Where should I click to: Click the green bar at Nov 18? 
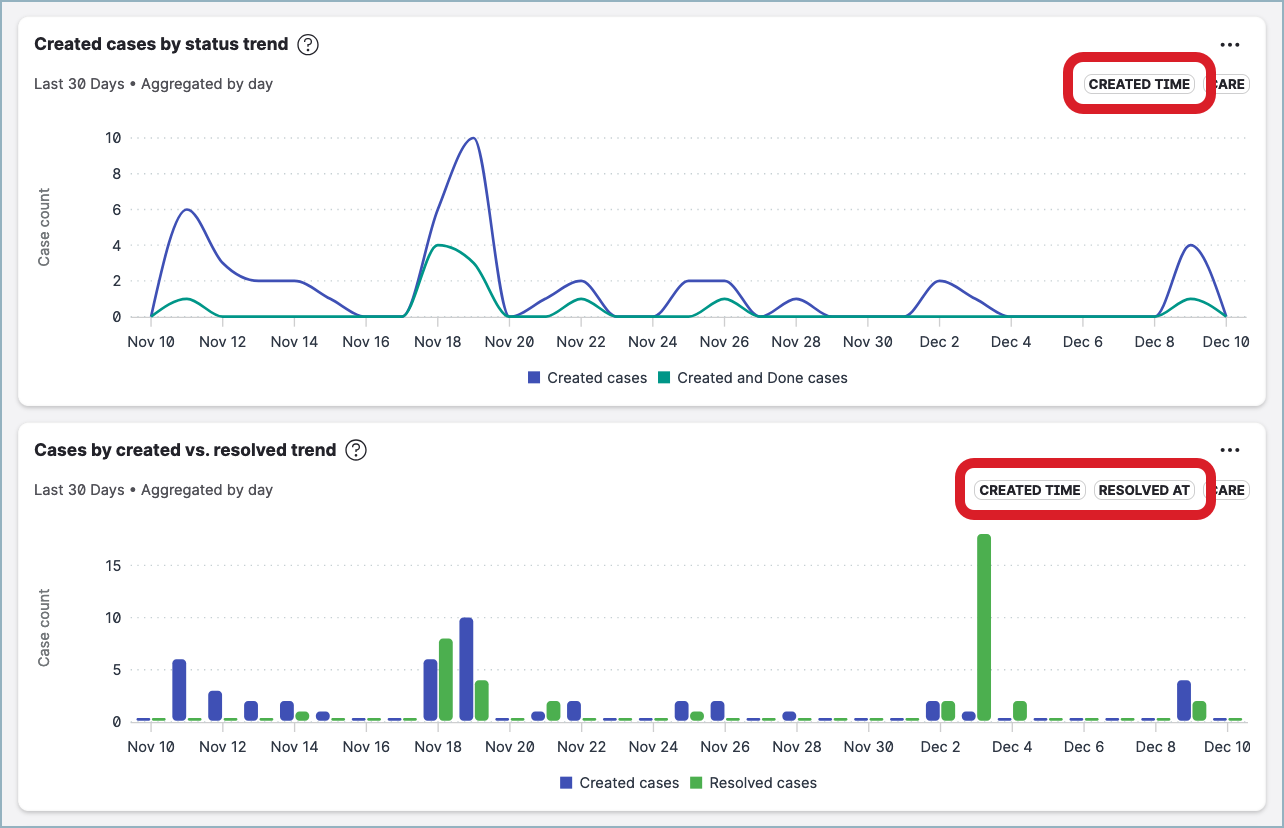446,679
